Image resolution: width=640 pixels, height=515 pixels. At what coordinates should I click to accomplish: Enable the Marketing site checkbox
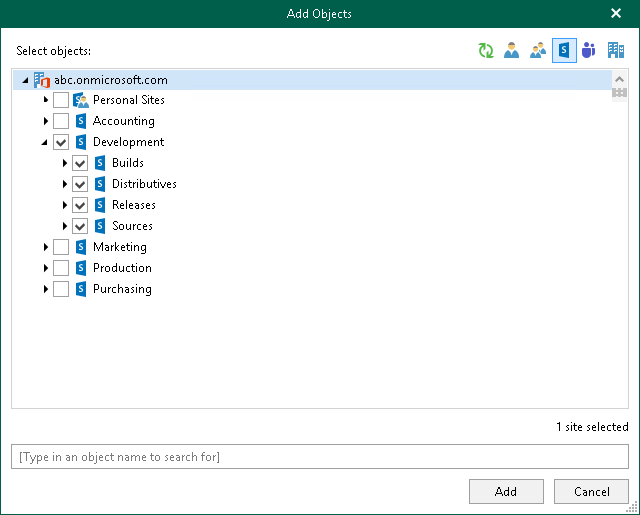click(x=61, y=247)
